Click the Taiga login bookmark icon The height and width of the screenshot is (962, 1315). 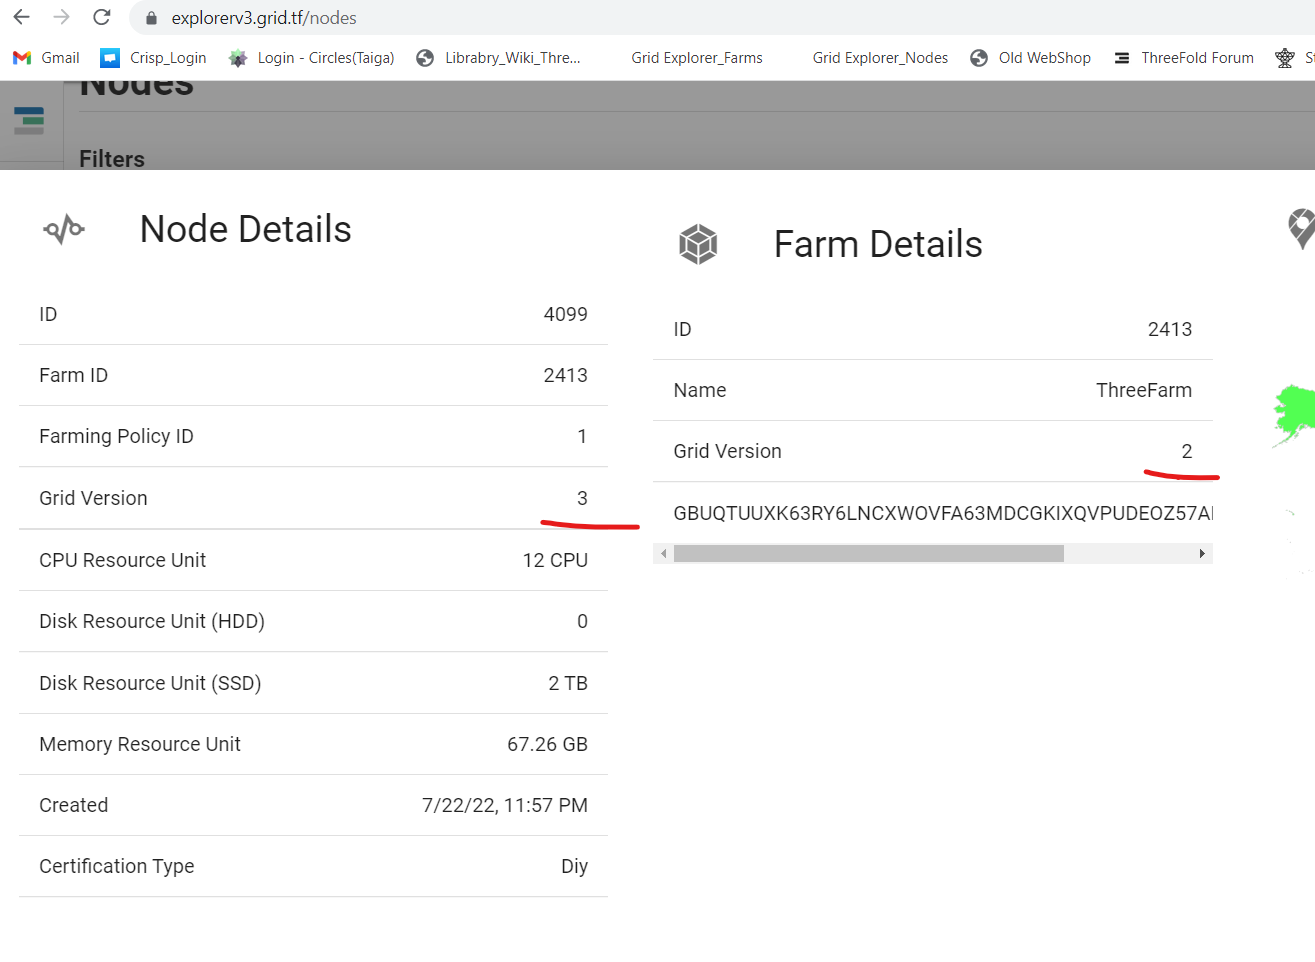click(x=237, y=57)
